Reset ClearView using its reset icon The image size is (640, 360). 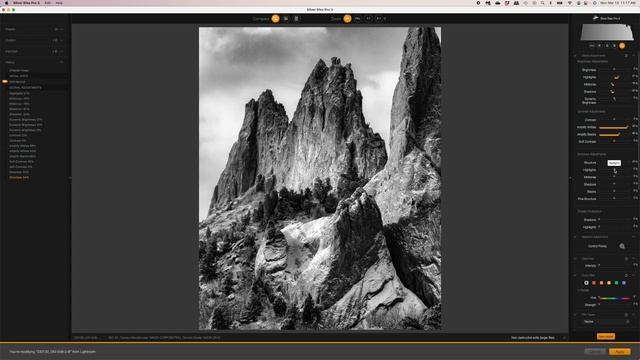point(626,259)
